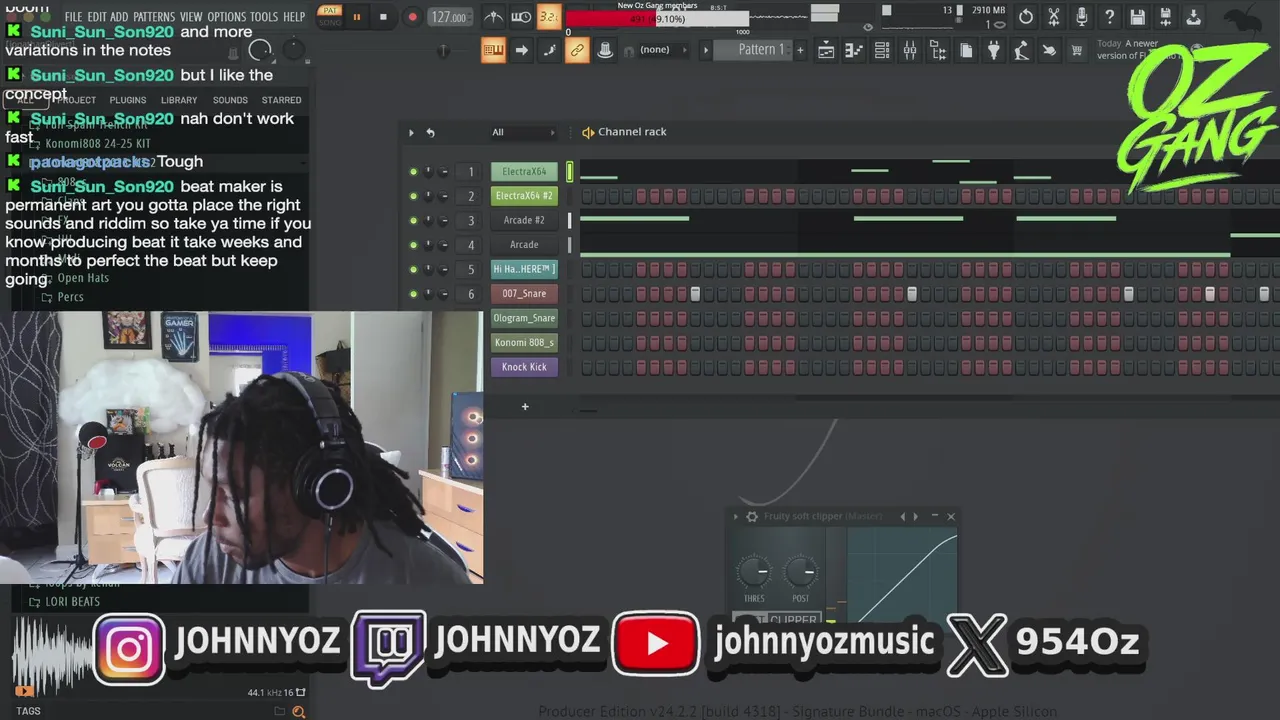
Task: Open the plugin picker plug icon
Action: pos(993,50)
